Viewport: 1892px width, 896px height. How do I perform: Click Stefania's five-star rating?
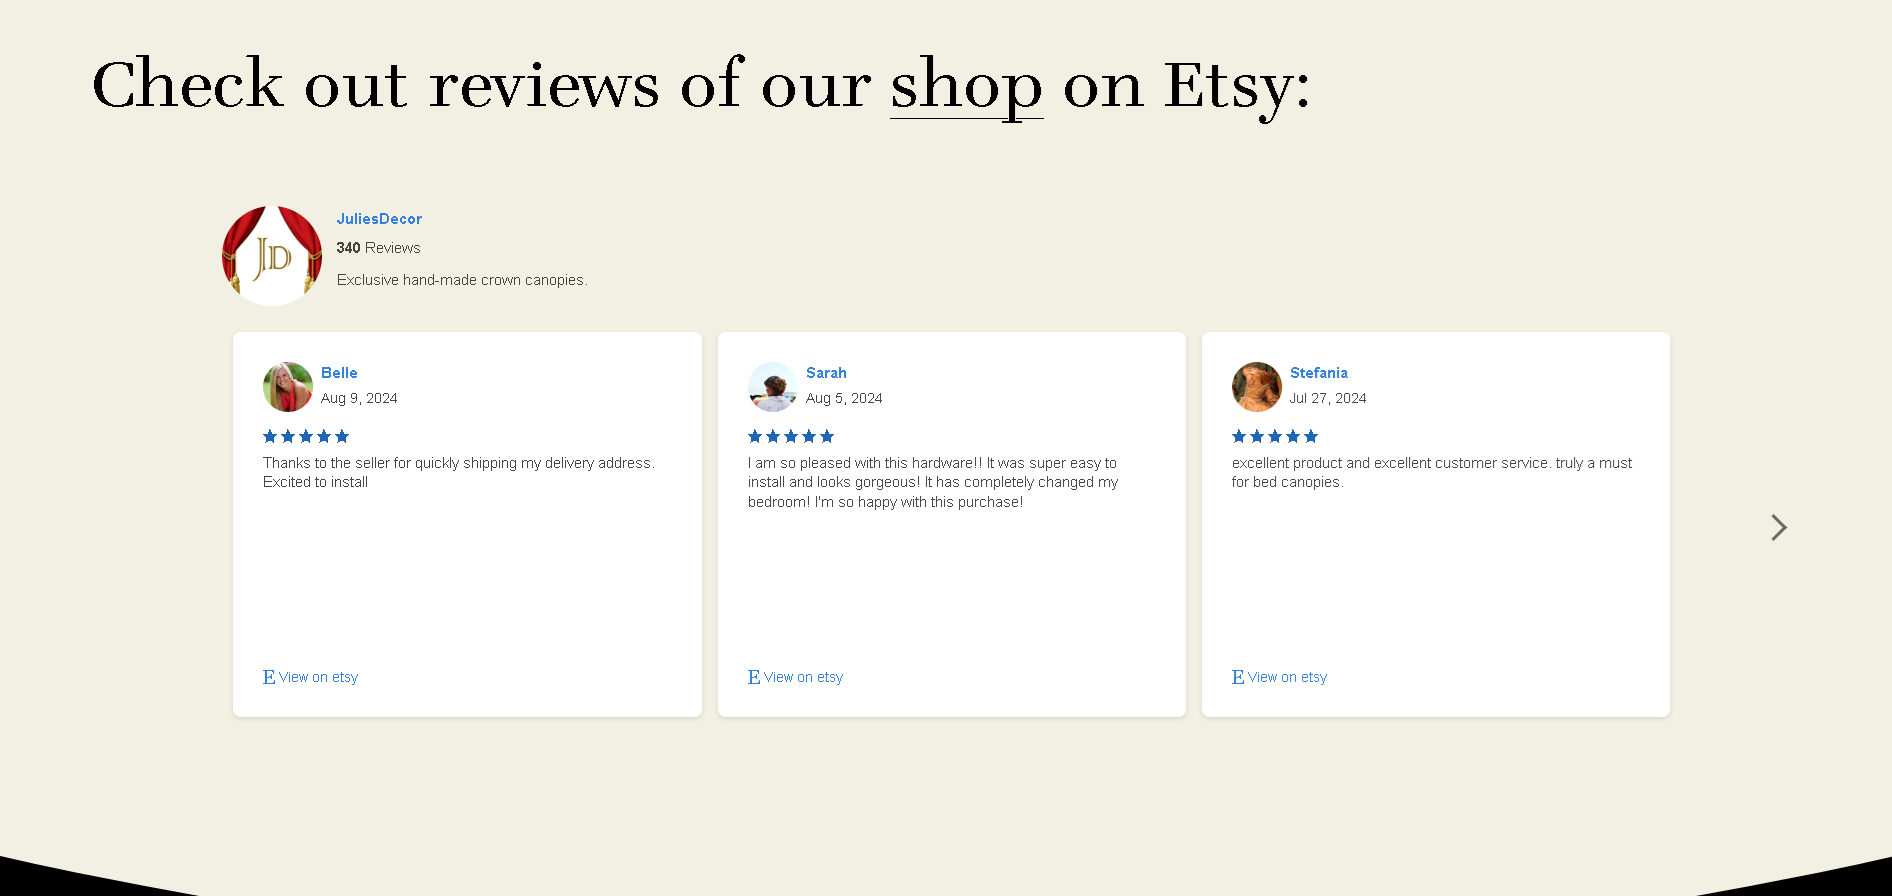tap(1275, 436)
